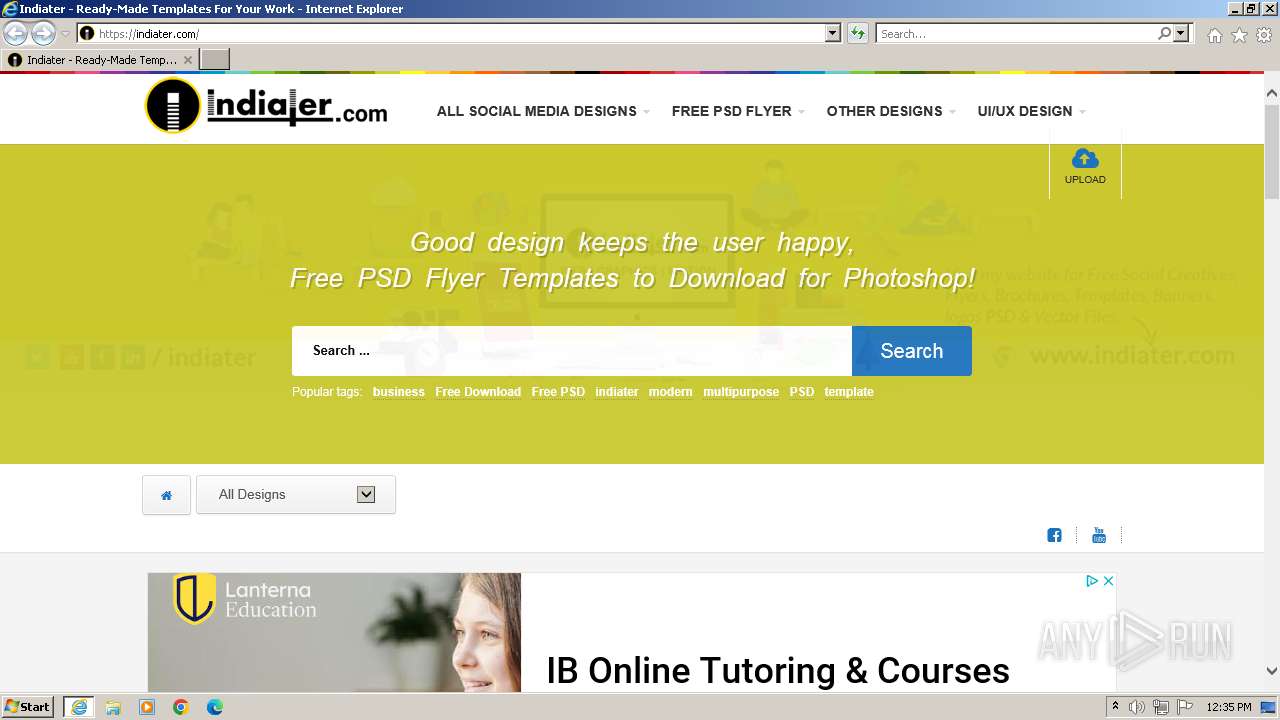Viewport: 1280px width, 720px height.
Task: Click the Action Center flag icon
Action: click(1185, 707)
